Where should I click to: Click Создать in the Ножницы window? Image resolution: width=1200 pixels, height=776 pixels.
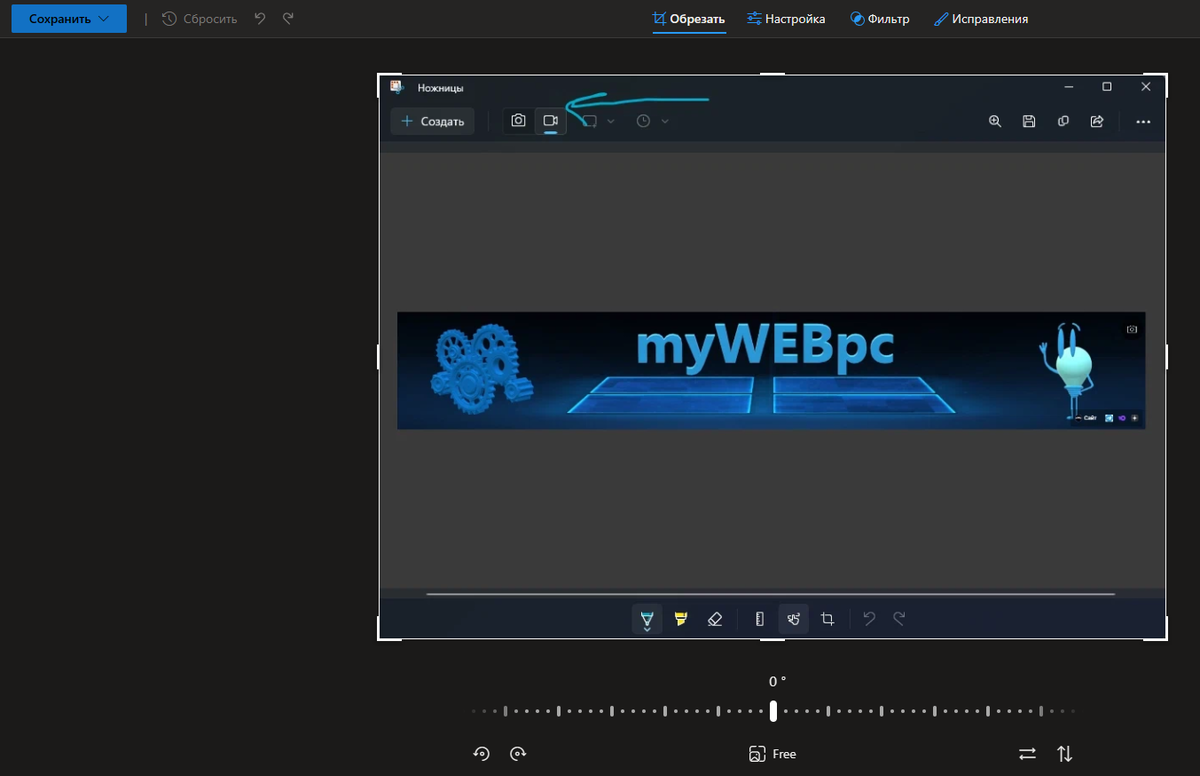[432, 121]
